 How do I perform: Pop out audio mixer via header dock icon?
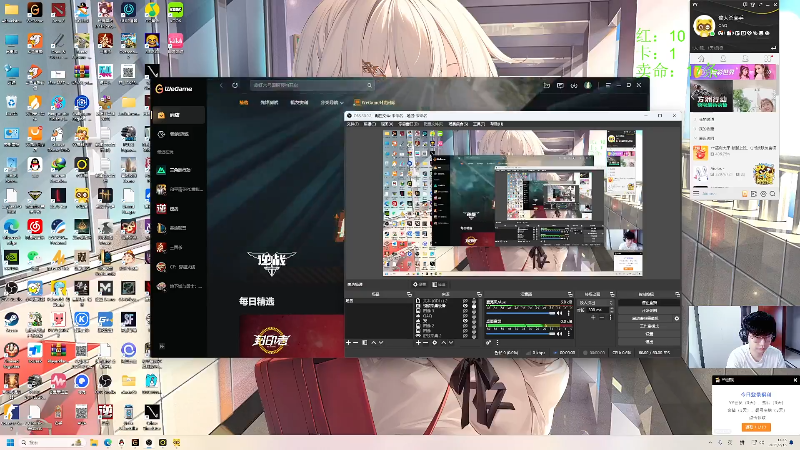click(570, 294)
